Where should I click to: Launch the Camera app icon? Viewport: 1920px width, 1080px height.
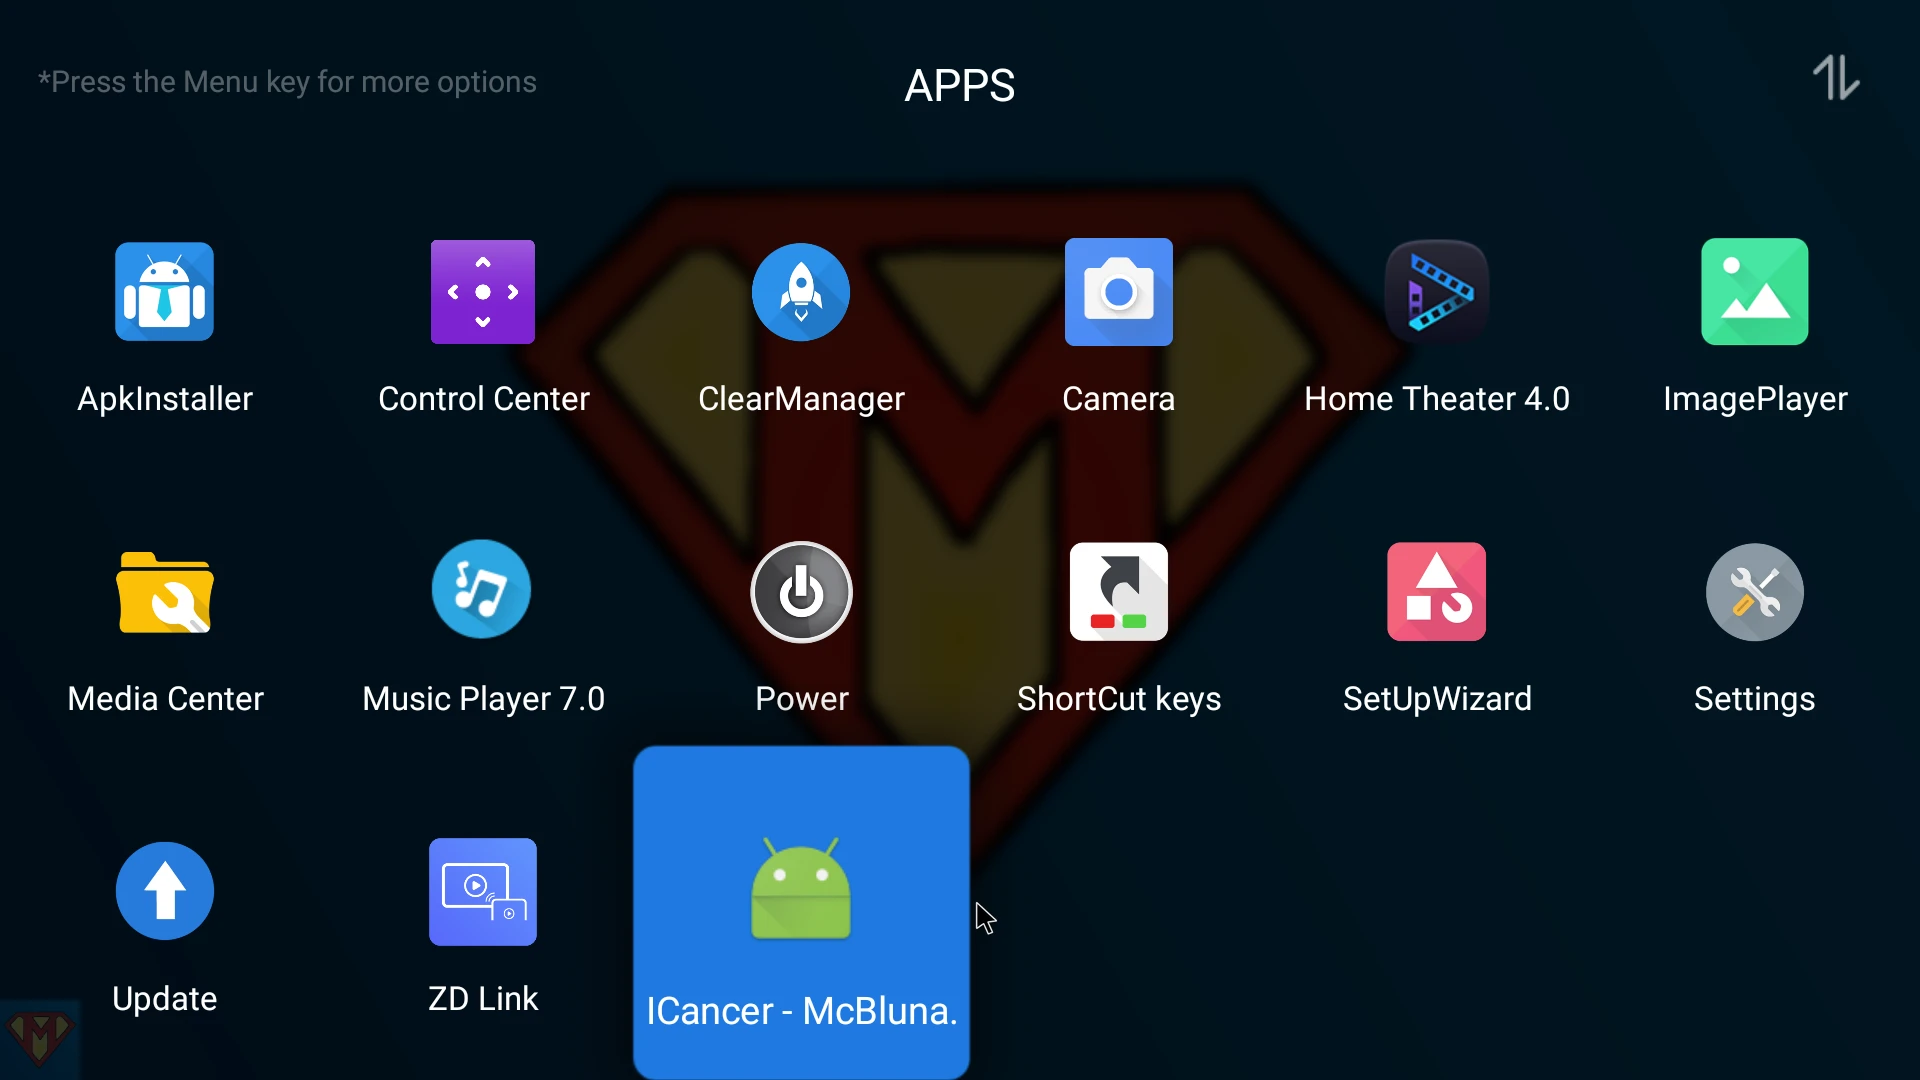point(1119,291)
